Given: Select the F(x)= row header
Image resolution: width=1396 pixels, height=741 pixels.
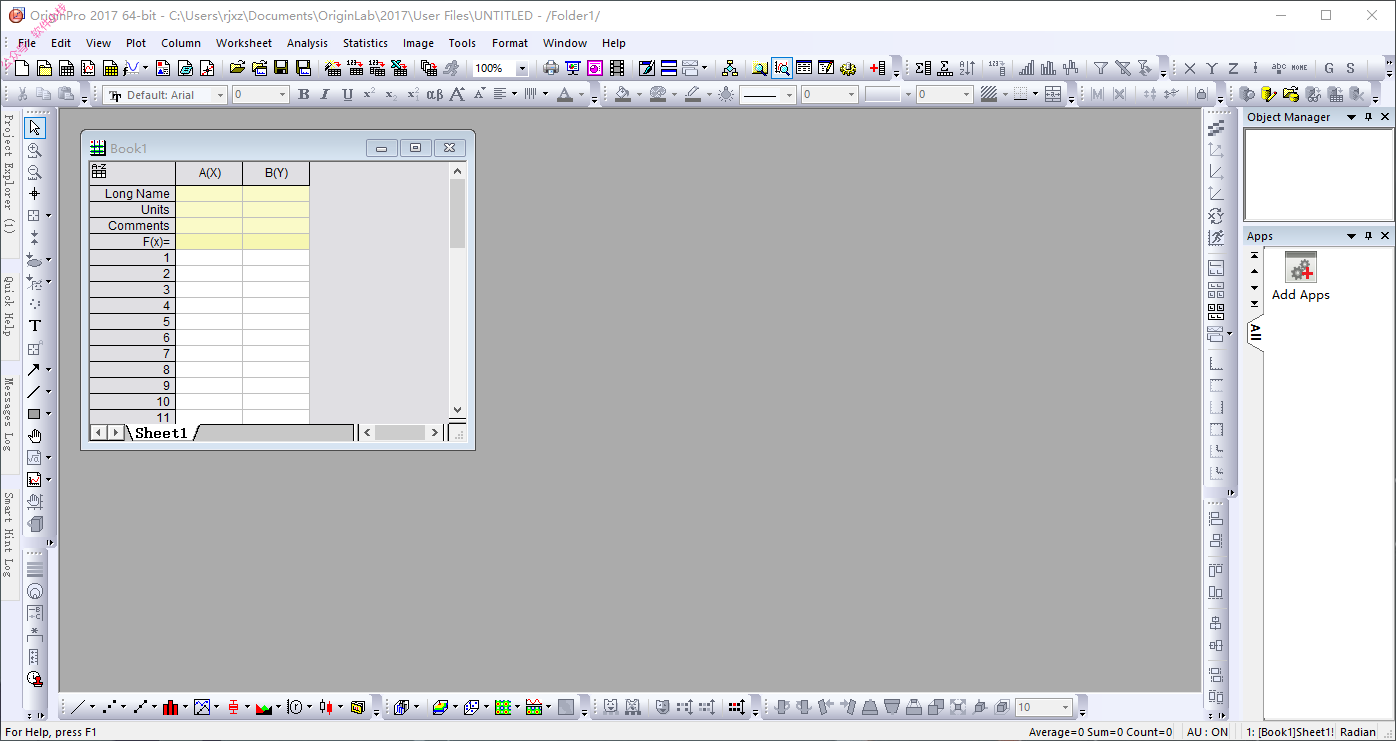Looking at the screenshot, I should [132, 242].
